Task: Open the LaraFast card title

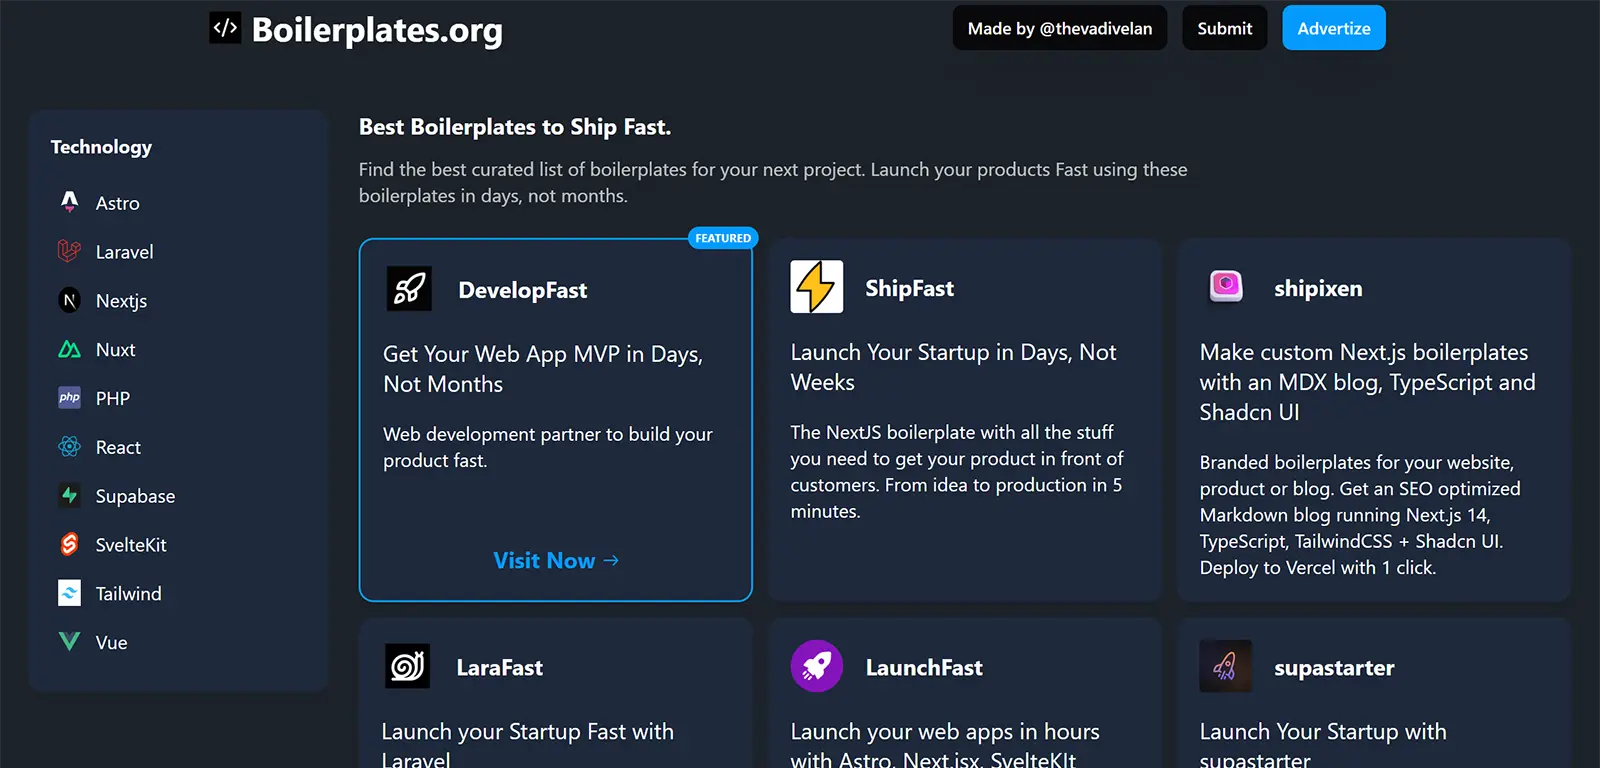Action: coord(500,667)
